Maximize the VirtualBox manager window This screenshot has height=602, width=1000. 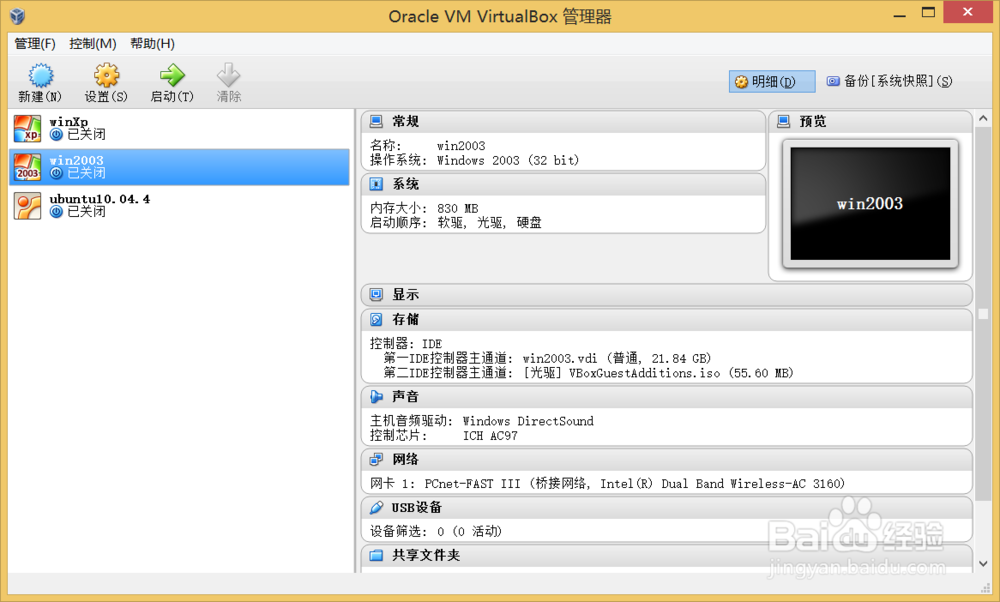click(928, 13)
